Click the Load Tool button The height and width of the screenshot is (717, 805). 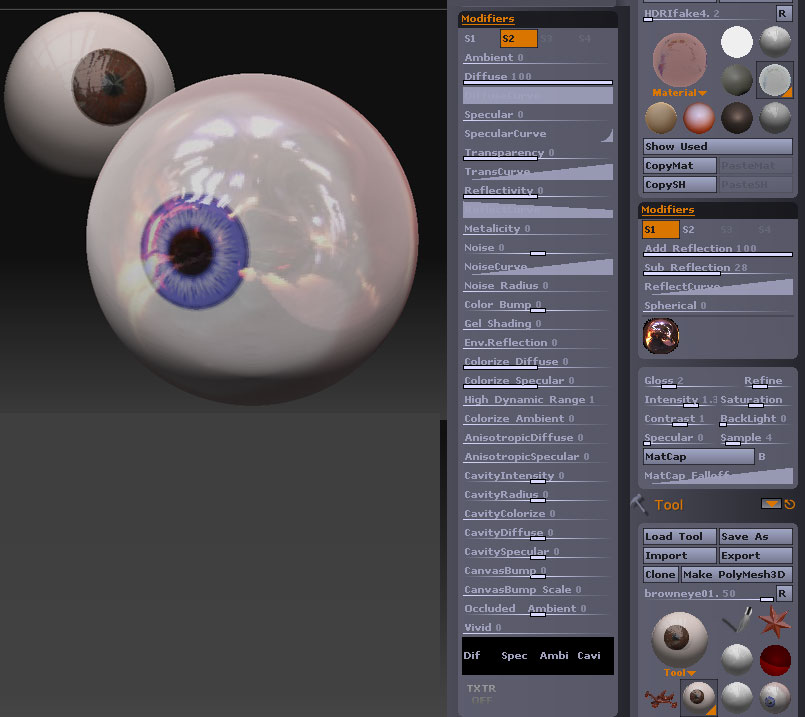tap(679, 536)
